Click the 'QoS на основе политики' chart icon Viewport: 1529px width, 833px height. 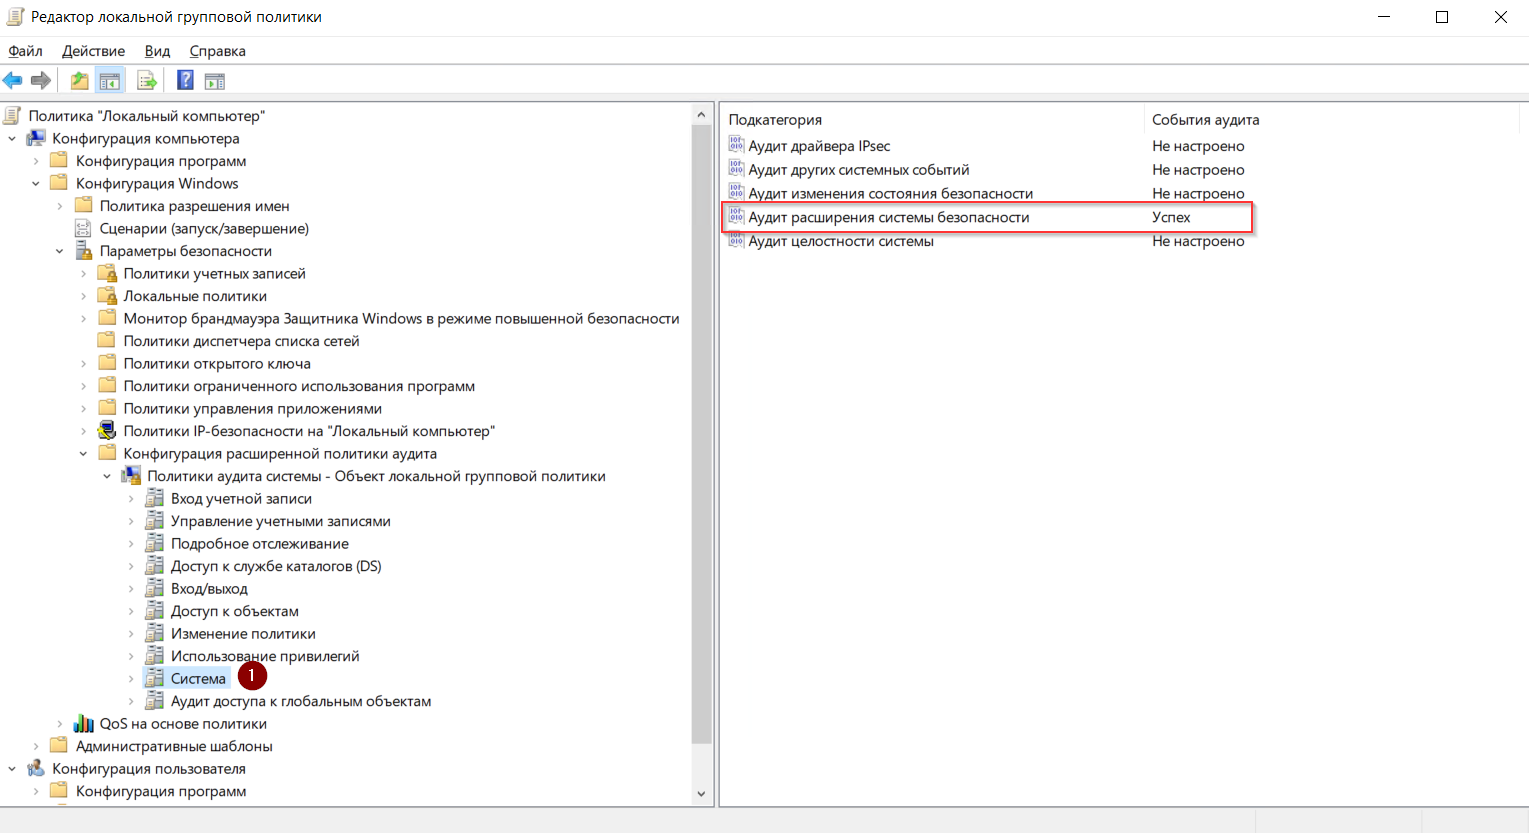(84, 724)
